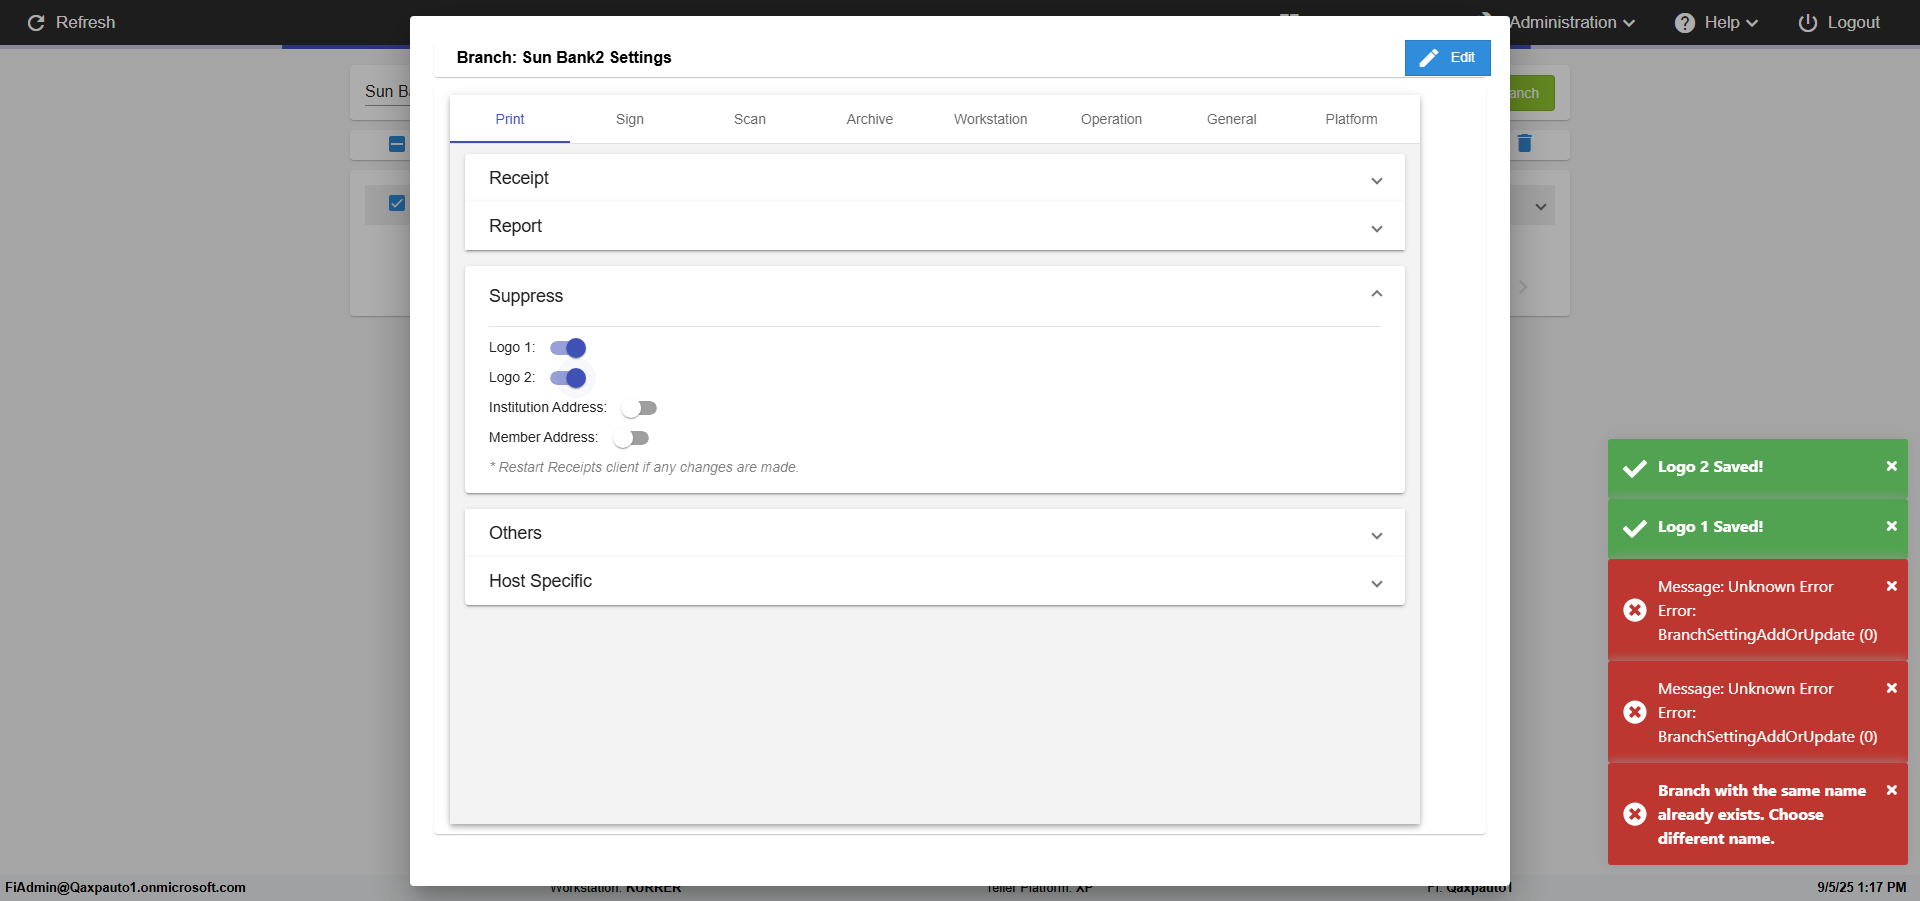Image resolution: width=1920 pixels, height=901 pixels.
Task: Click the Help question mark icon
Action: click(x=1685, y=23)
